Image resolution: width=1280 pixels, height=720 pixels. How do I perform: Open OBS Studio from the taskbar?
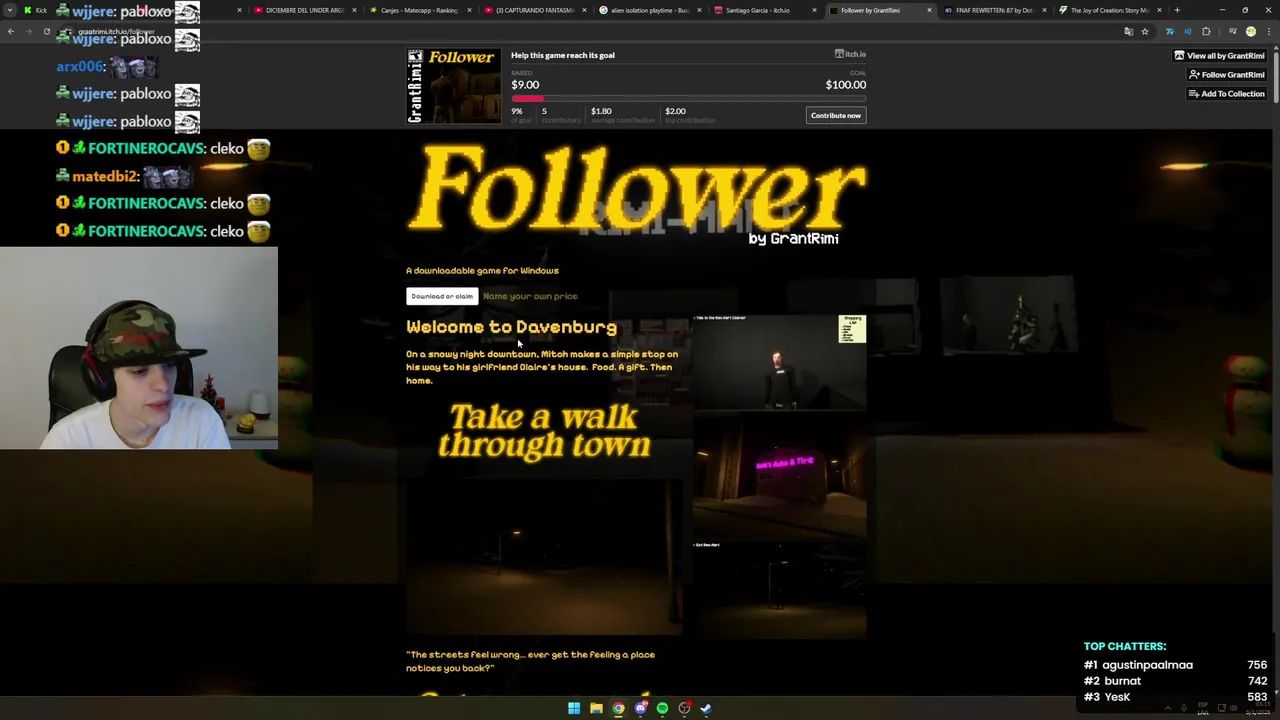(x=684, y=708)
